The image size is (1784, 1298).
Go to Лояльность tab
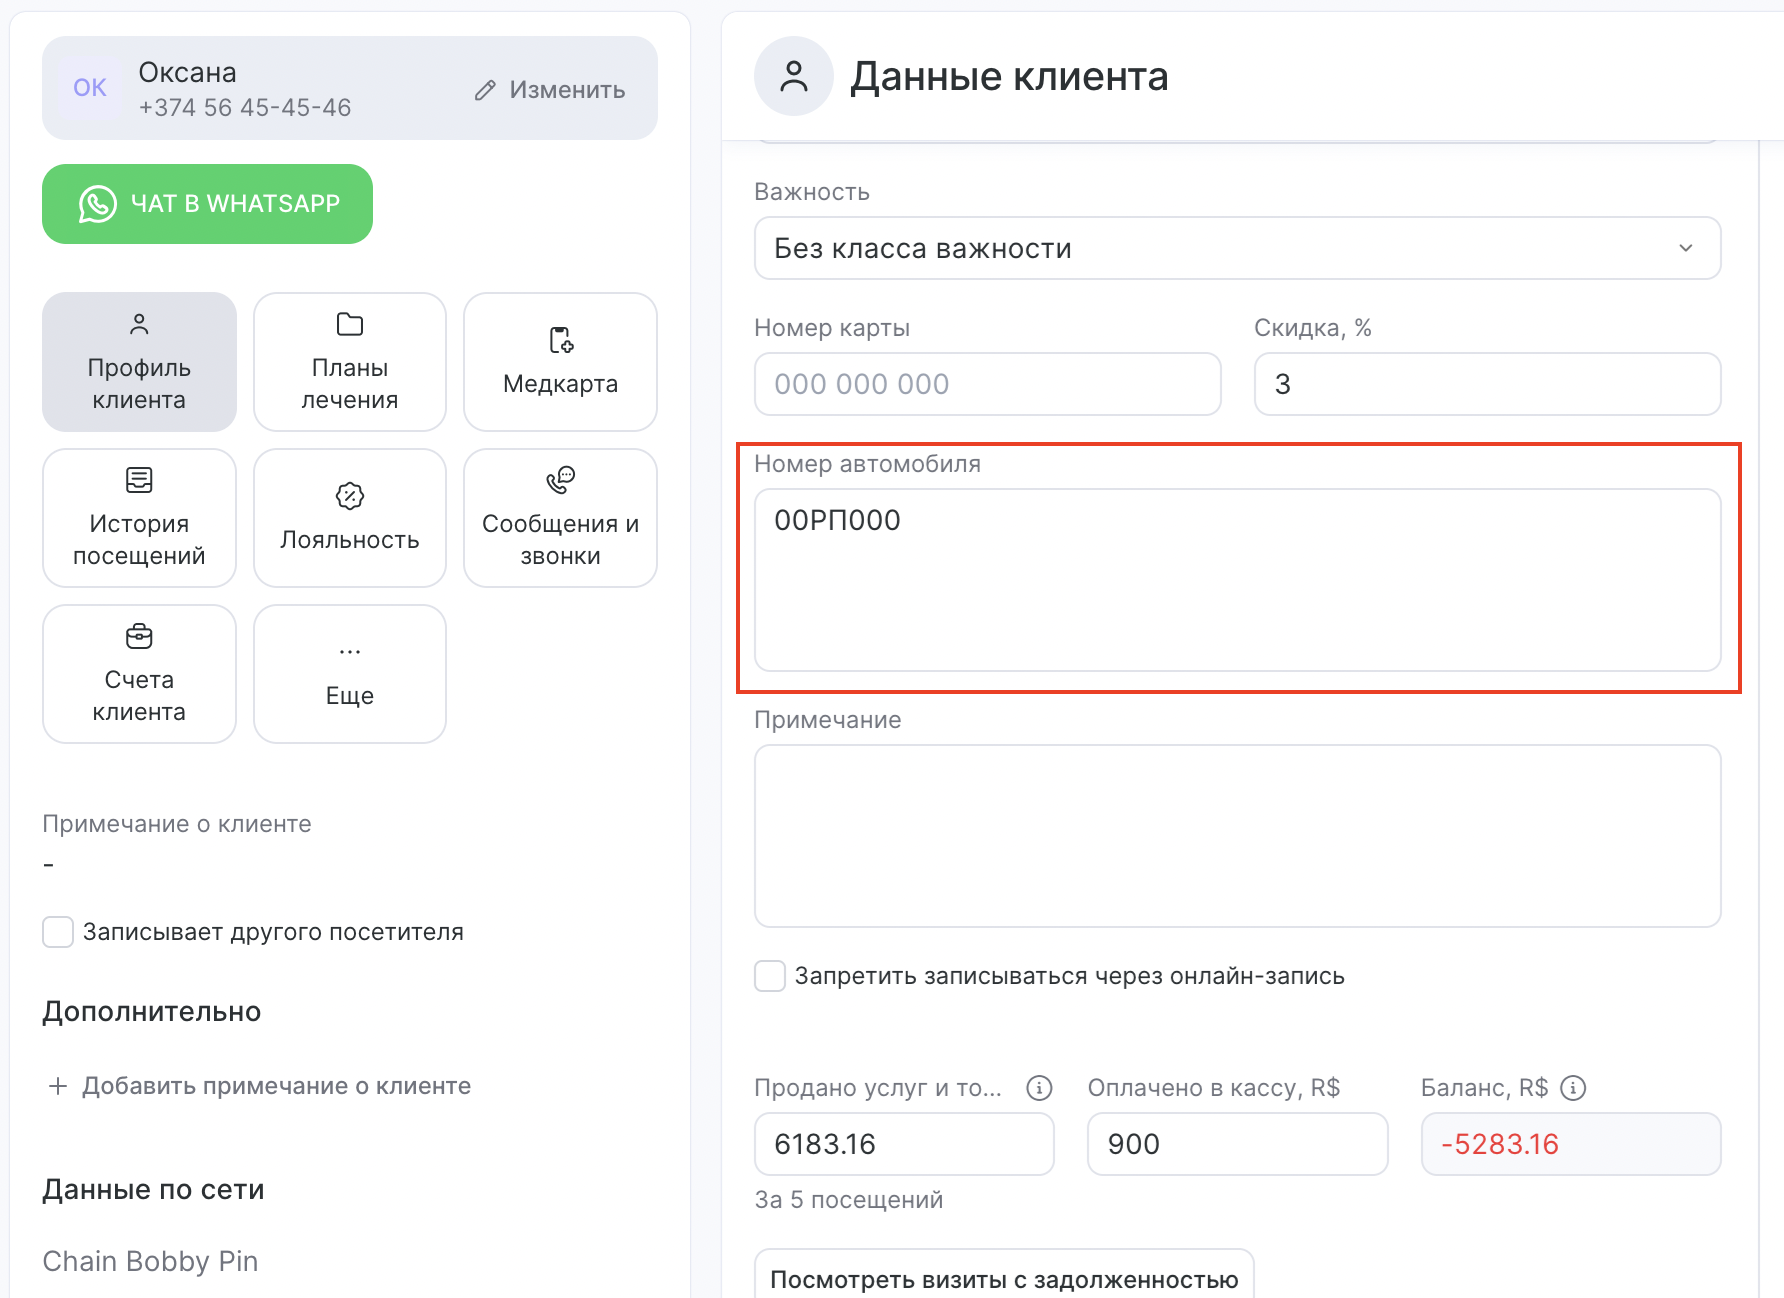[x=349, y=518]
